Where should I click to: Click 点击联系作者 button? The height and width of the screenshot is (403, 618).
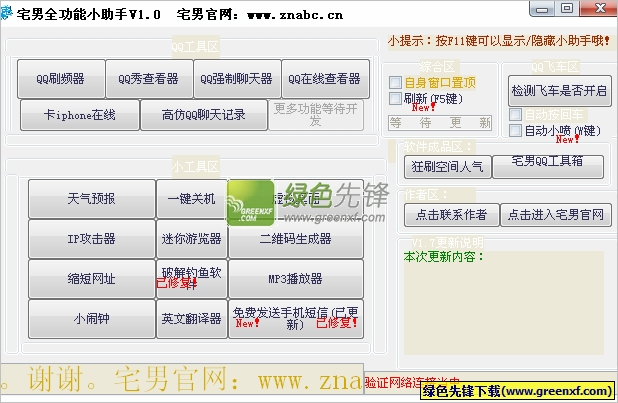point(452,215)
